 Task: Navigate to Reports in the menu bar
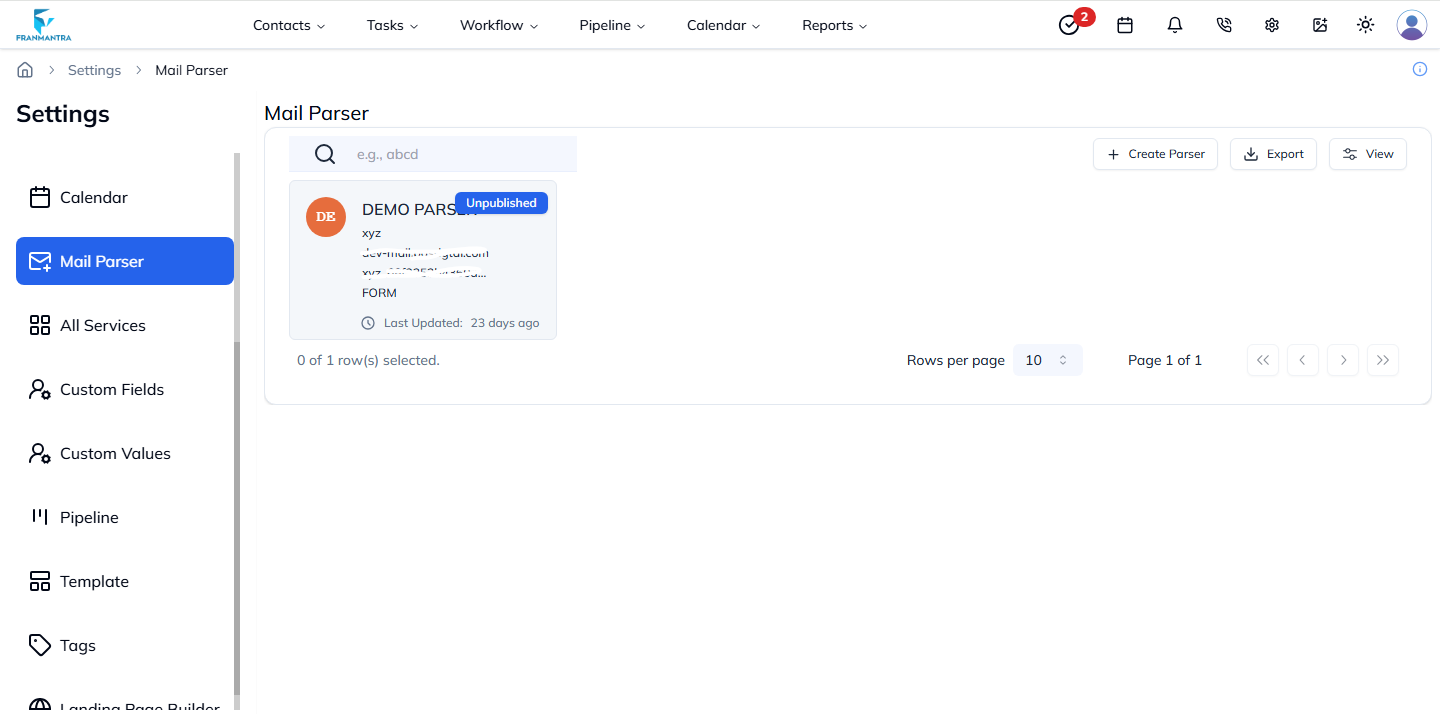click(x=833, y=25)
